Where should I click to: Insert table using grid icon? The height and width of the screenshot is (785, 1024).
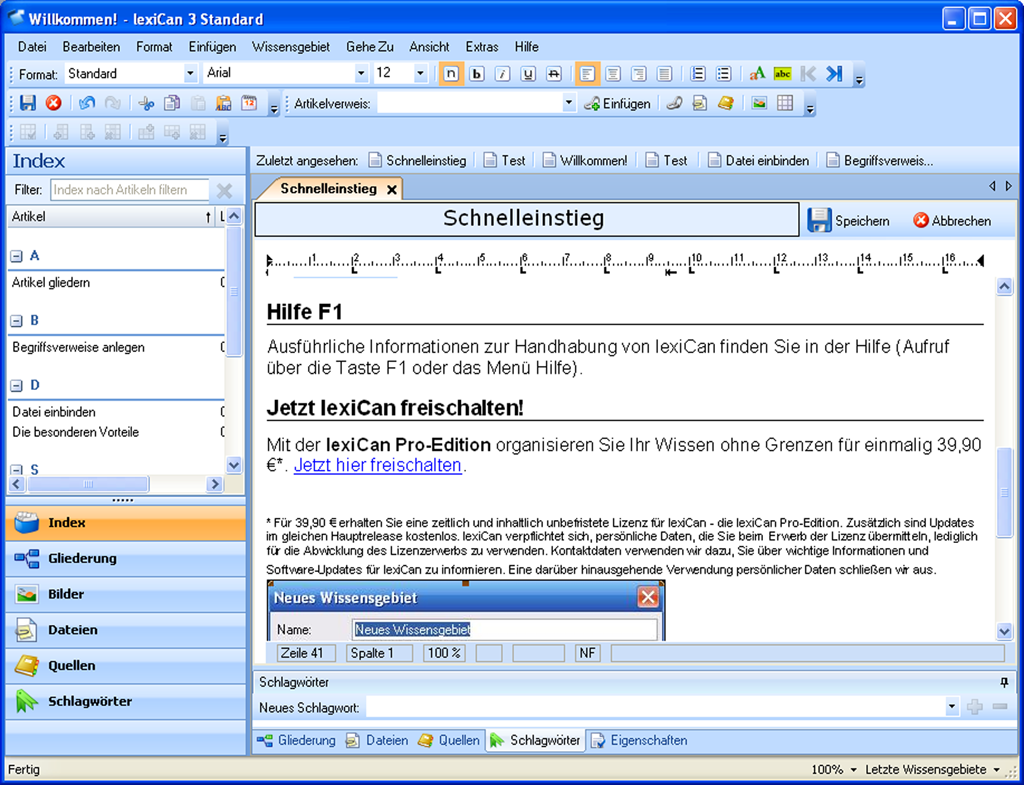click(x=785, y=103)
